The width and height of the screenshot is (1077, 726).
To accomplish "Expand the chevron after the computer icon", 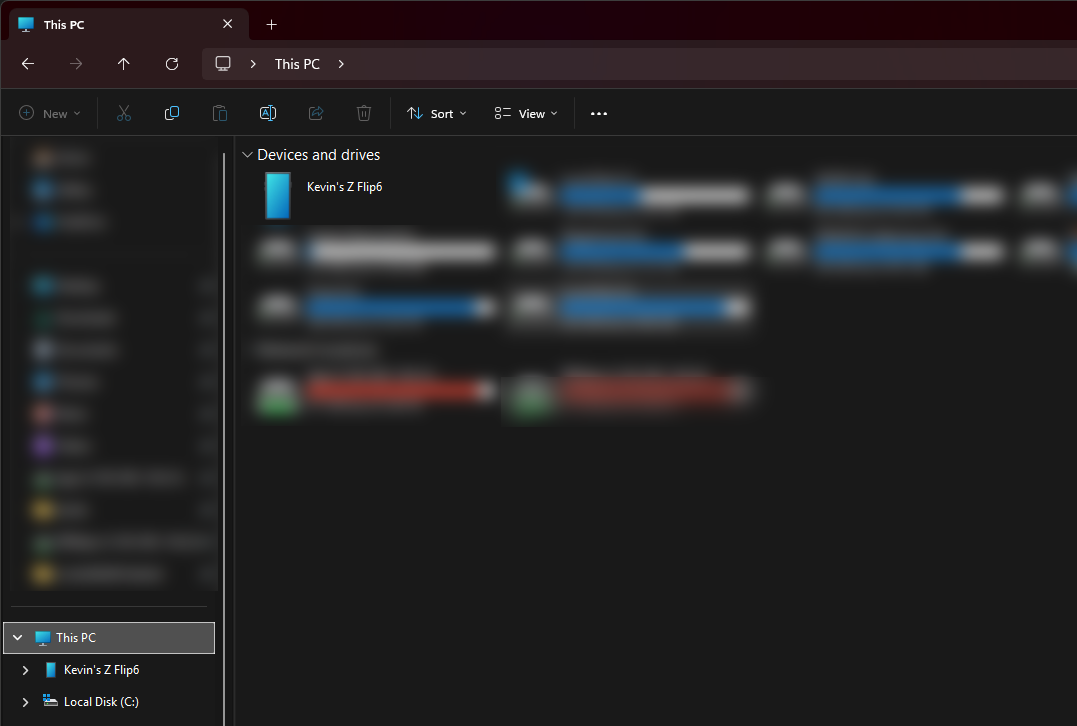I will tap(253, 64).
